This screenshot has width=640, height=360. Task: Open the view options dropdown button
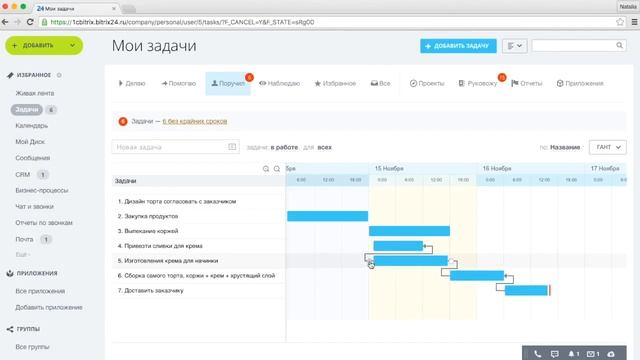point(515,46)
